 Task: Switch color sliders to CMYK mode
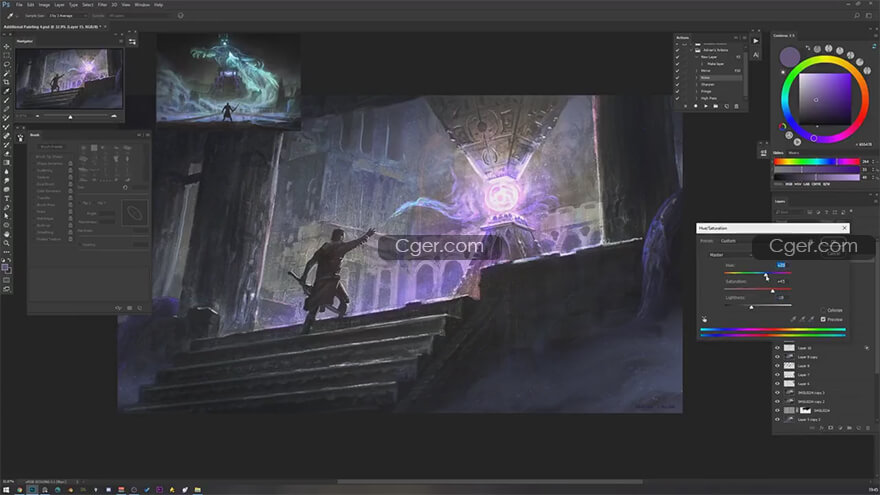tap(816, 184)
